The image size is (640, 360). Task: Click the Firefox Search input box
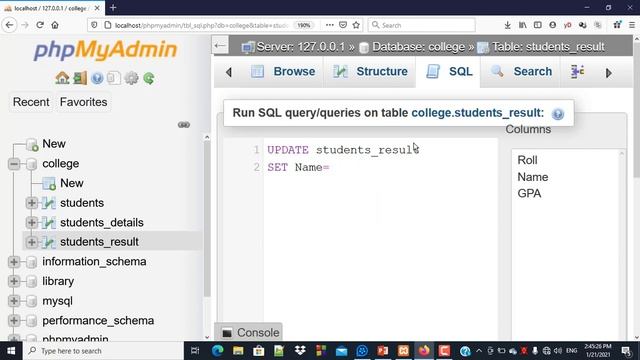click(422, 25)
